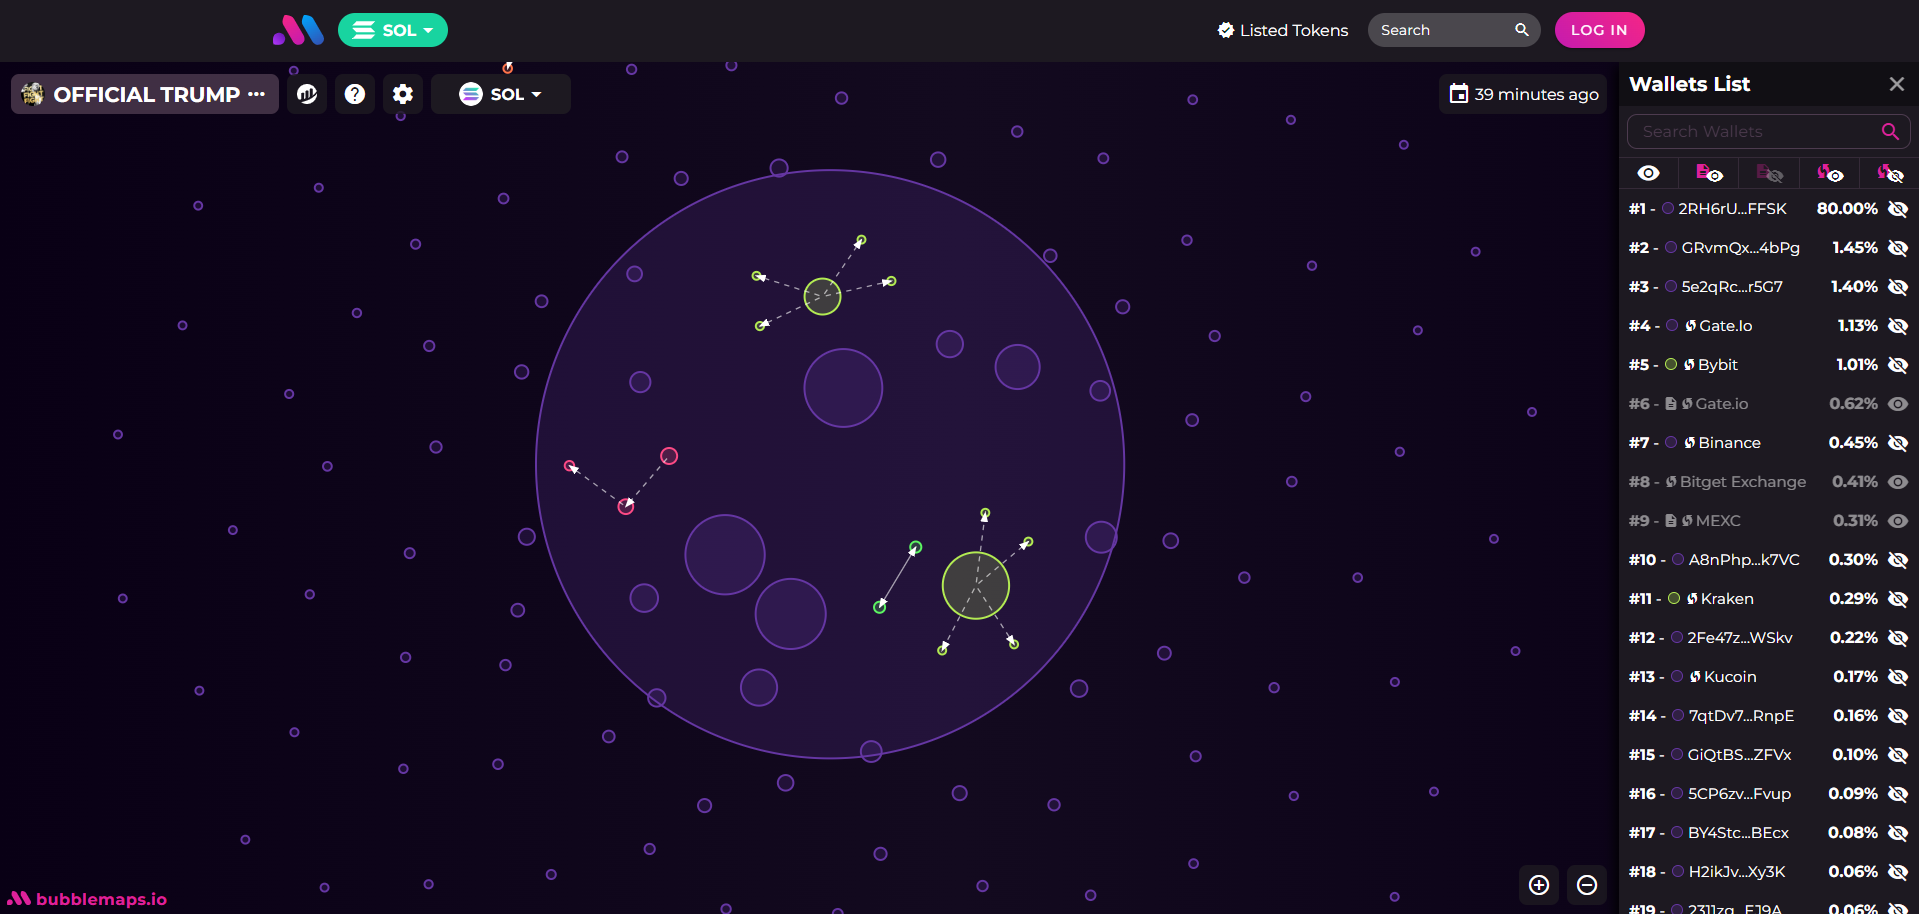Show all contracts using the document-eye icon

coord(1709,173)
